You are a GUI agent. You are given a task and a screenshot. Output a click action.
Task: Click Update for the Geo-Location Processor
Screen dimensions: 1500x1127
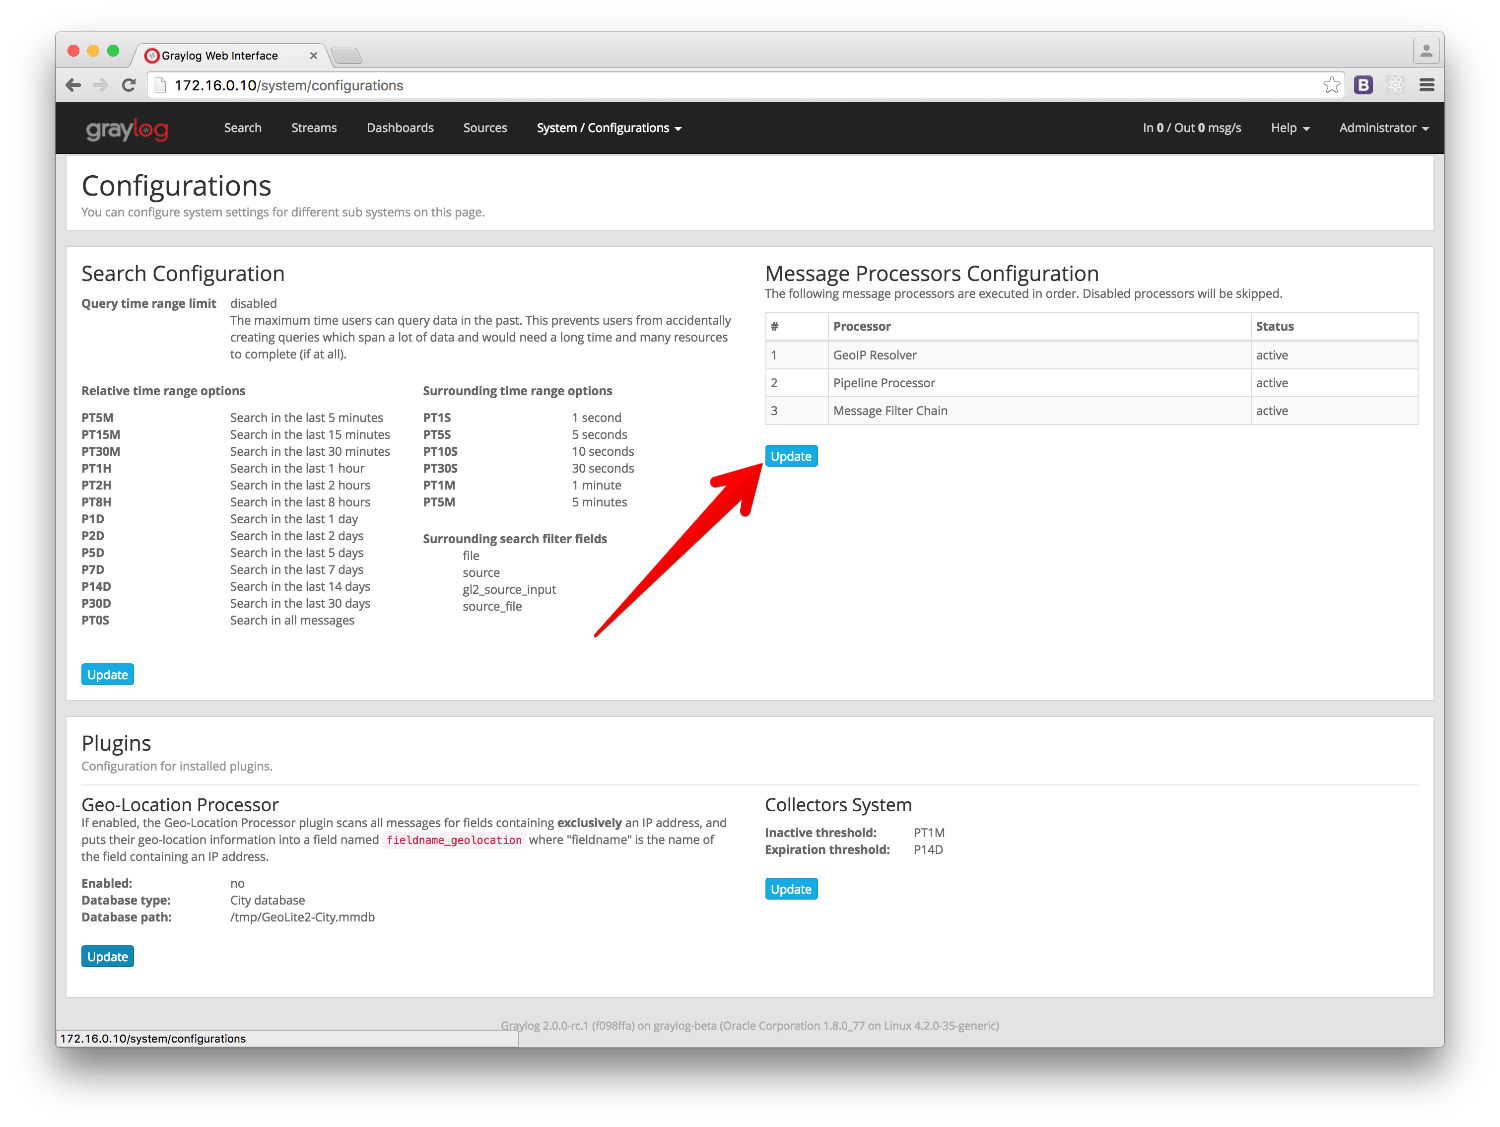[107, 956]
